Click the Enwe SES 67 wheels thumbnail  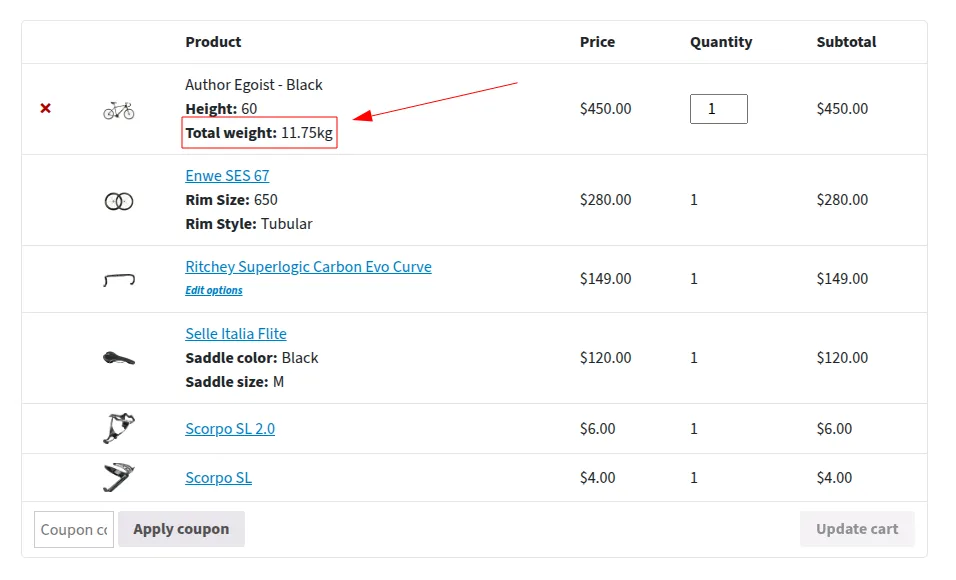(119, 201)
